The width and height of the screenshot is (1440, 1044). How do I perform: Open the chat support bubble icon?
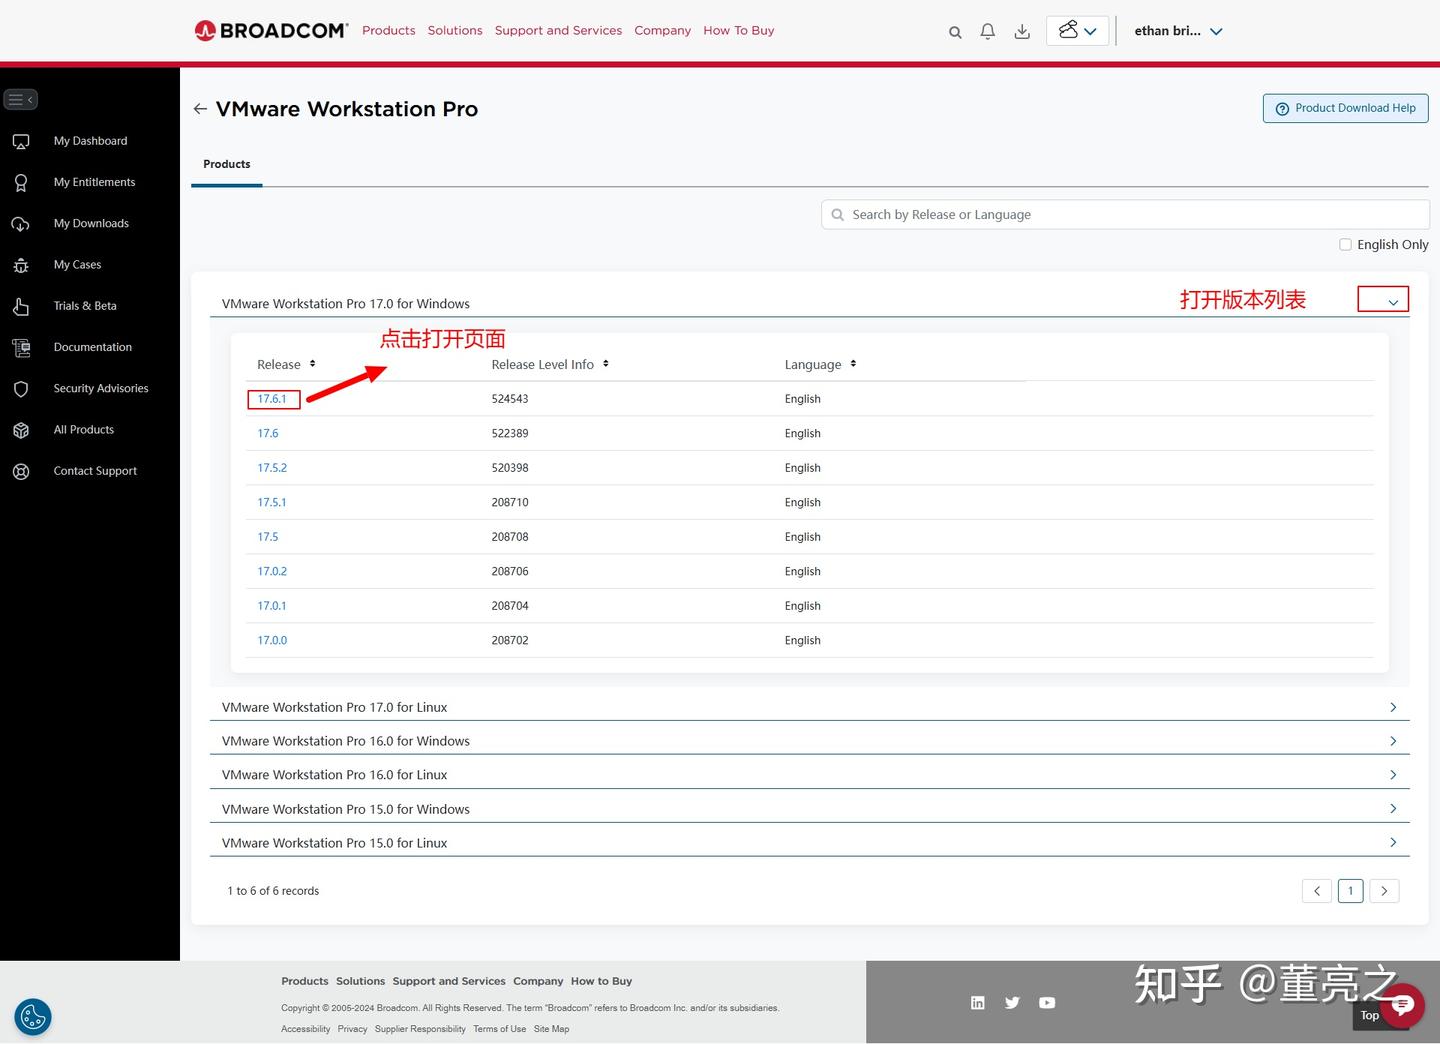(1402, 1005)
